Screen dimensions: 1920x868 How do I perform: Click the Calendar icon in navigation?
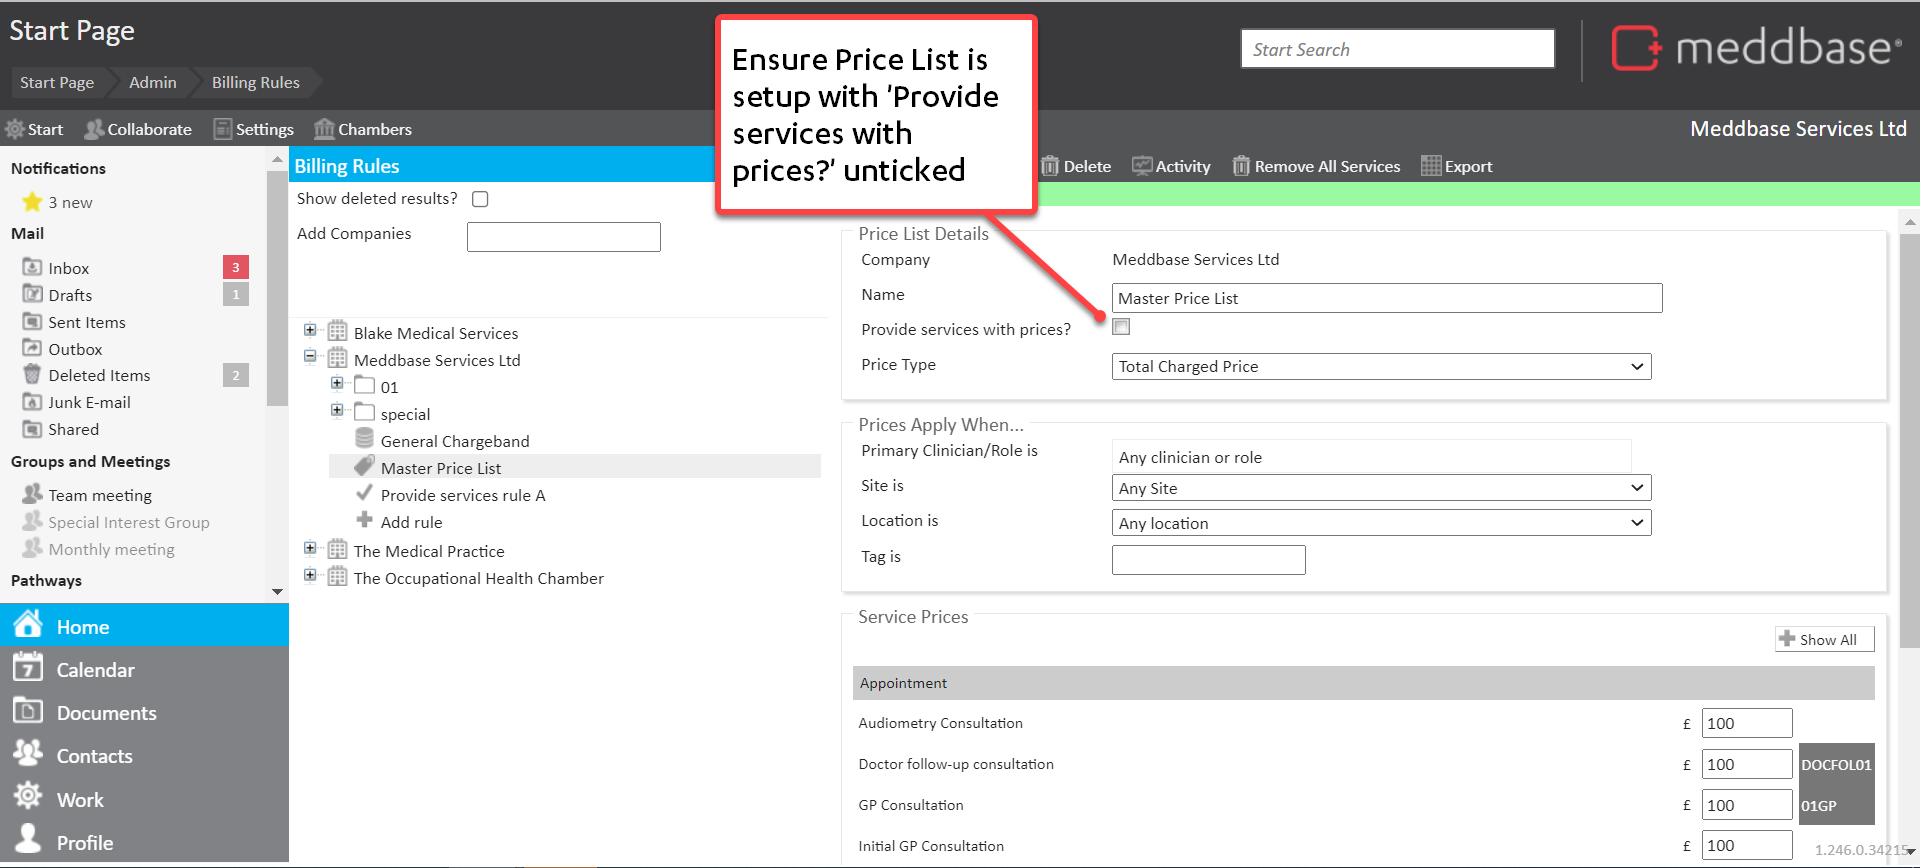pos(28,668)
